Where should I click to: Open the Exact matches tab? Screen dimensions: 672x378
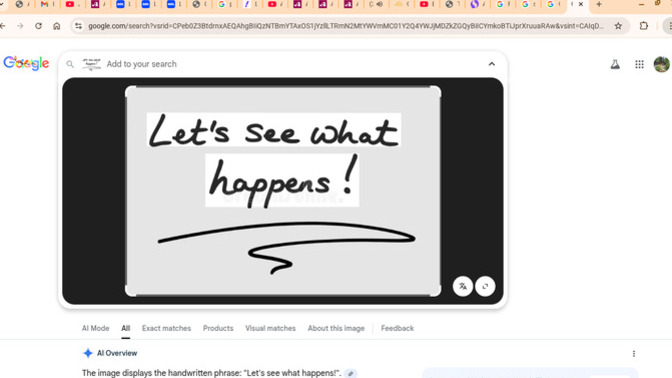tap(166, 328)
